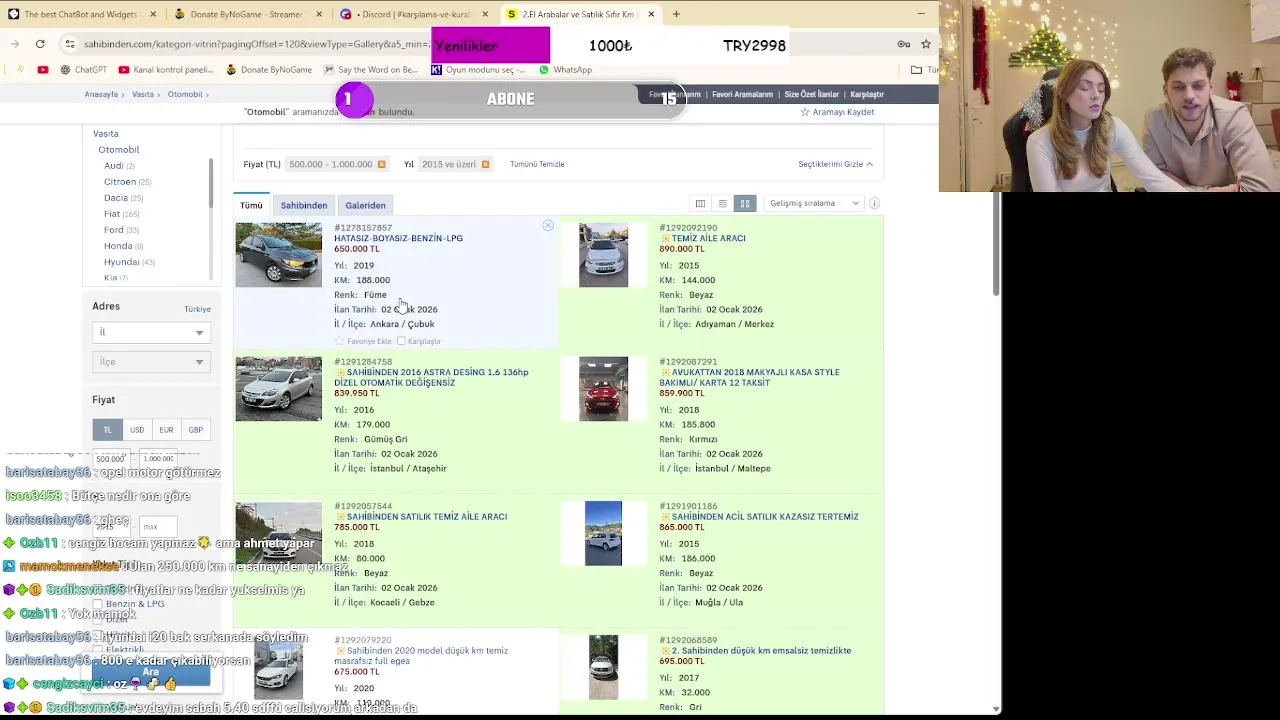Select Ford in category list
The image size is (1280, 720).
coord(113,230)
